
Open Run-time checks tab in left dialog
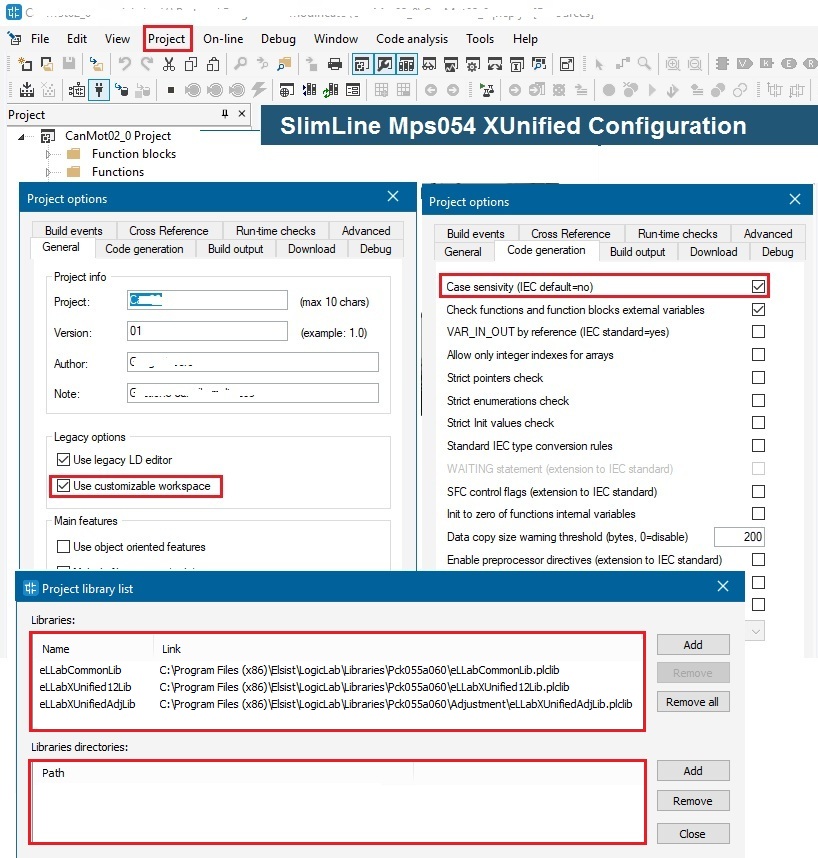(x=276, y=231)
